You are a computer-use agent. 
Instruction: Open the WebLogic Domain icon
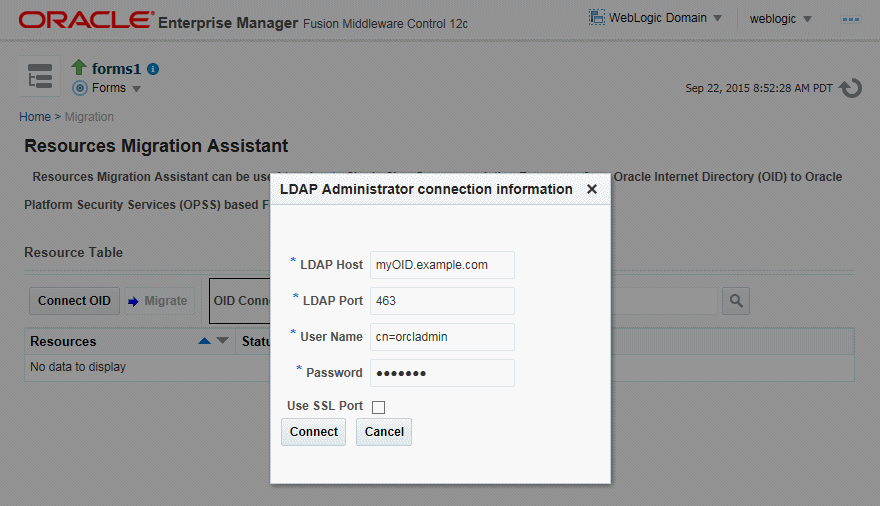597,17
